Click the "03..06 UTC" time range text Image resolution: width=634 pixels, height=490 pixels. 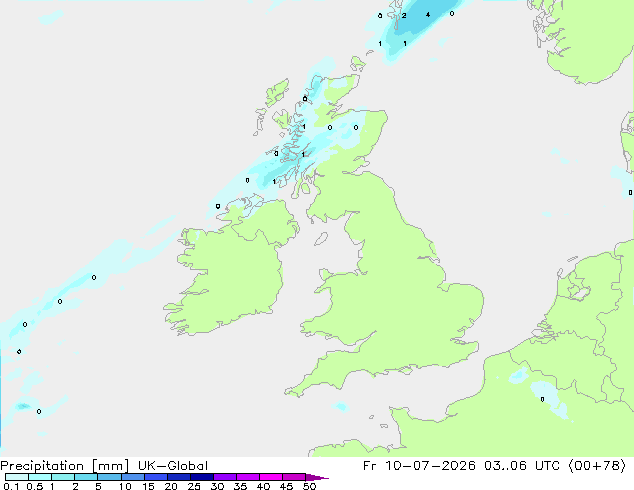(x=522, y=466)
